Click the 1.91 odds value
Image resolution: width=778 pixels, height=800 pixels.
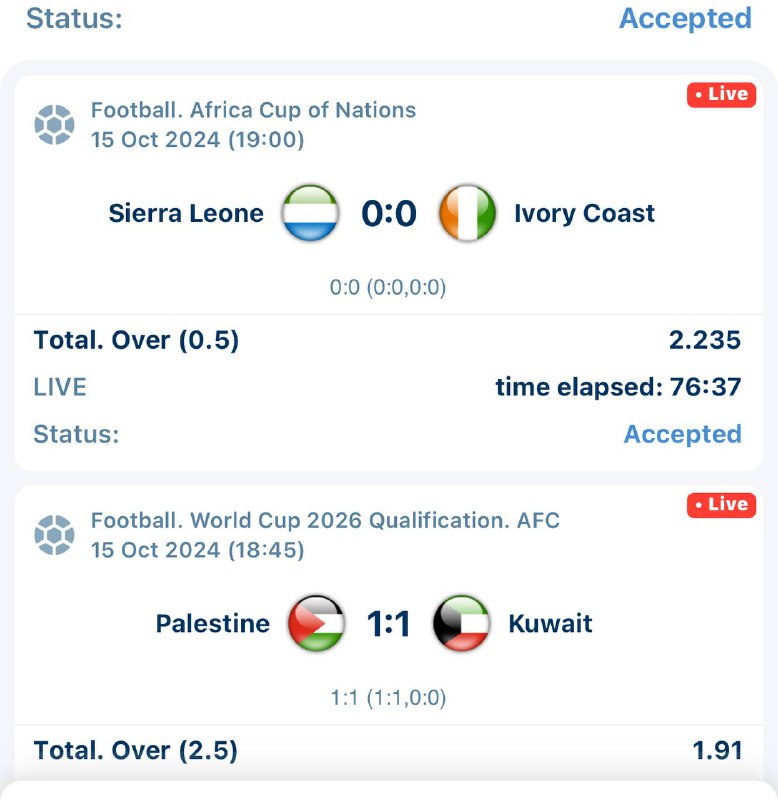pyautogui.click(x=717, y=750)
